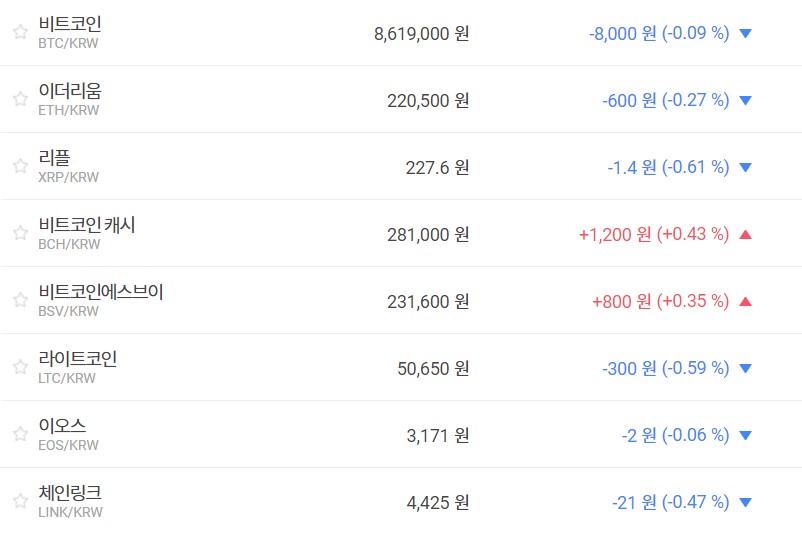Click the 비트코인에스브이 coin name
Viewport: 802px width, 534px height.
click(100, 292)
